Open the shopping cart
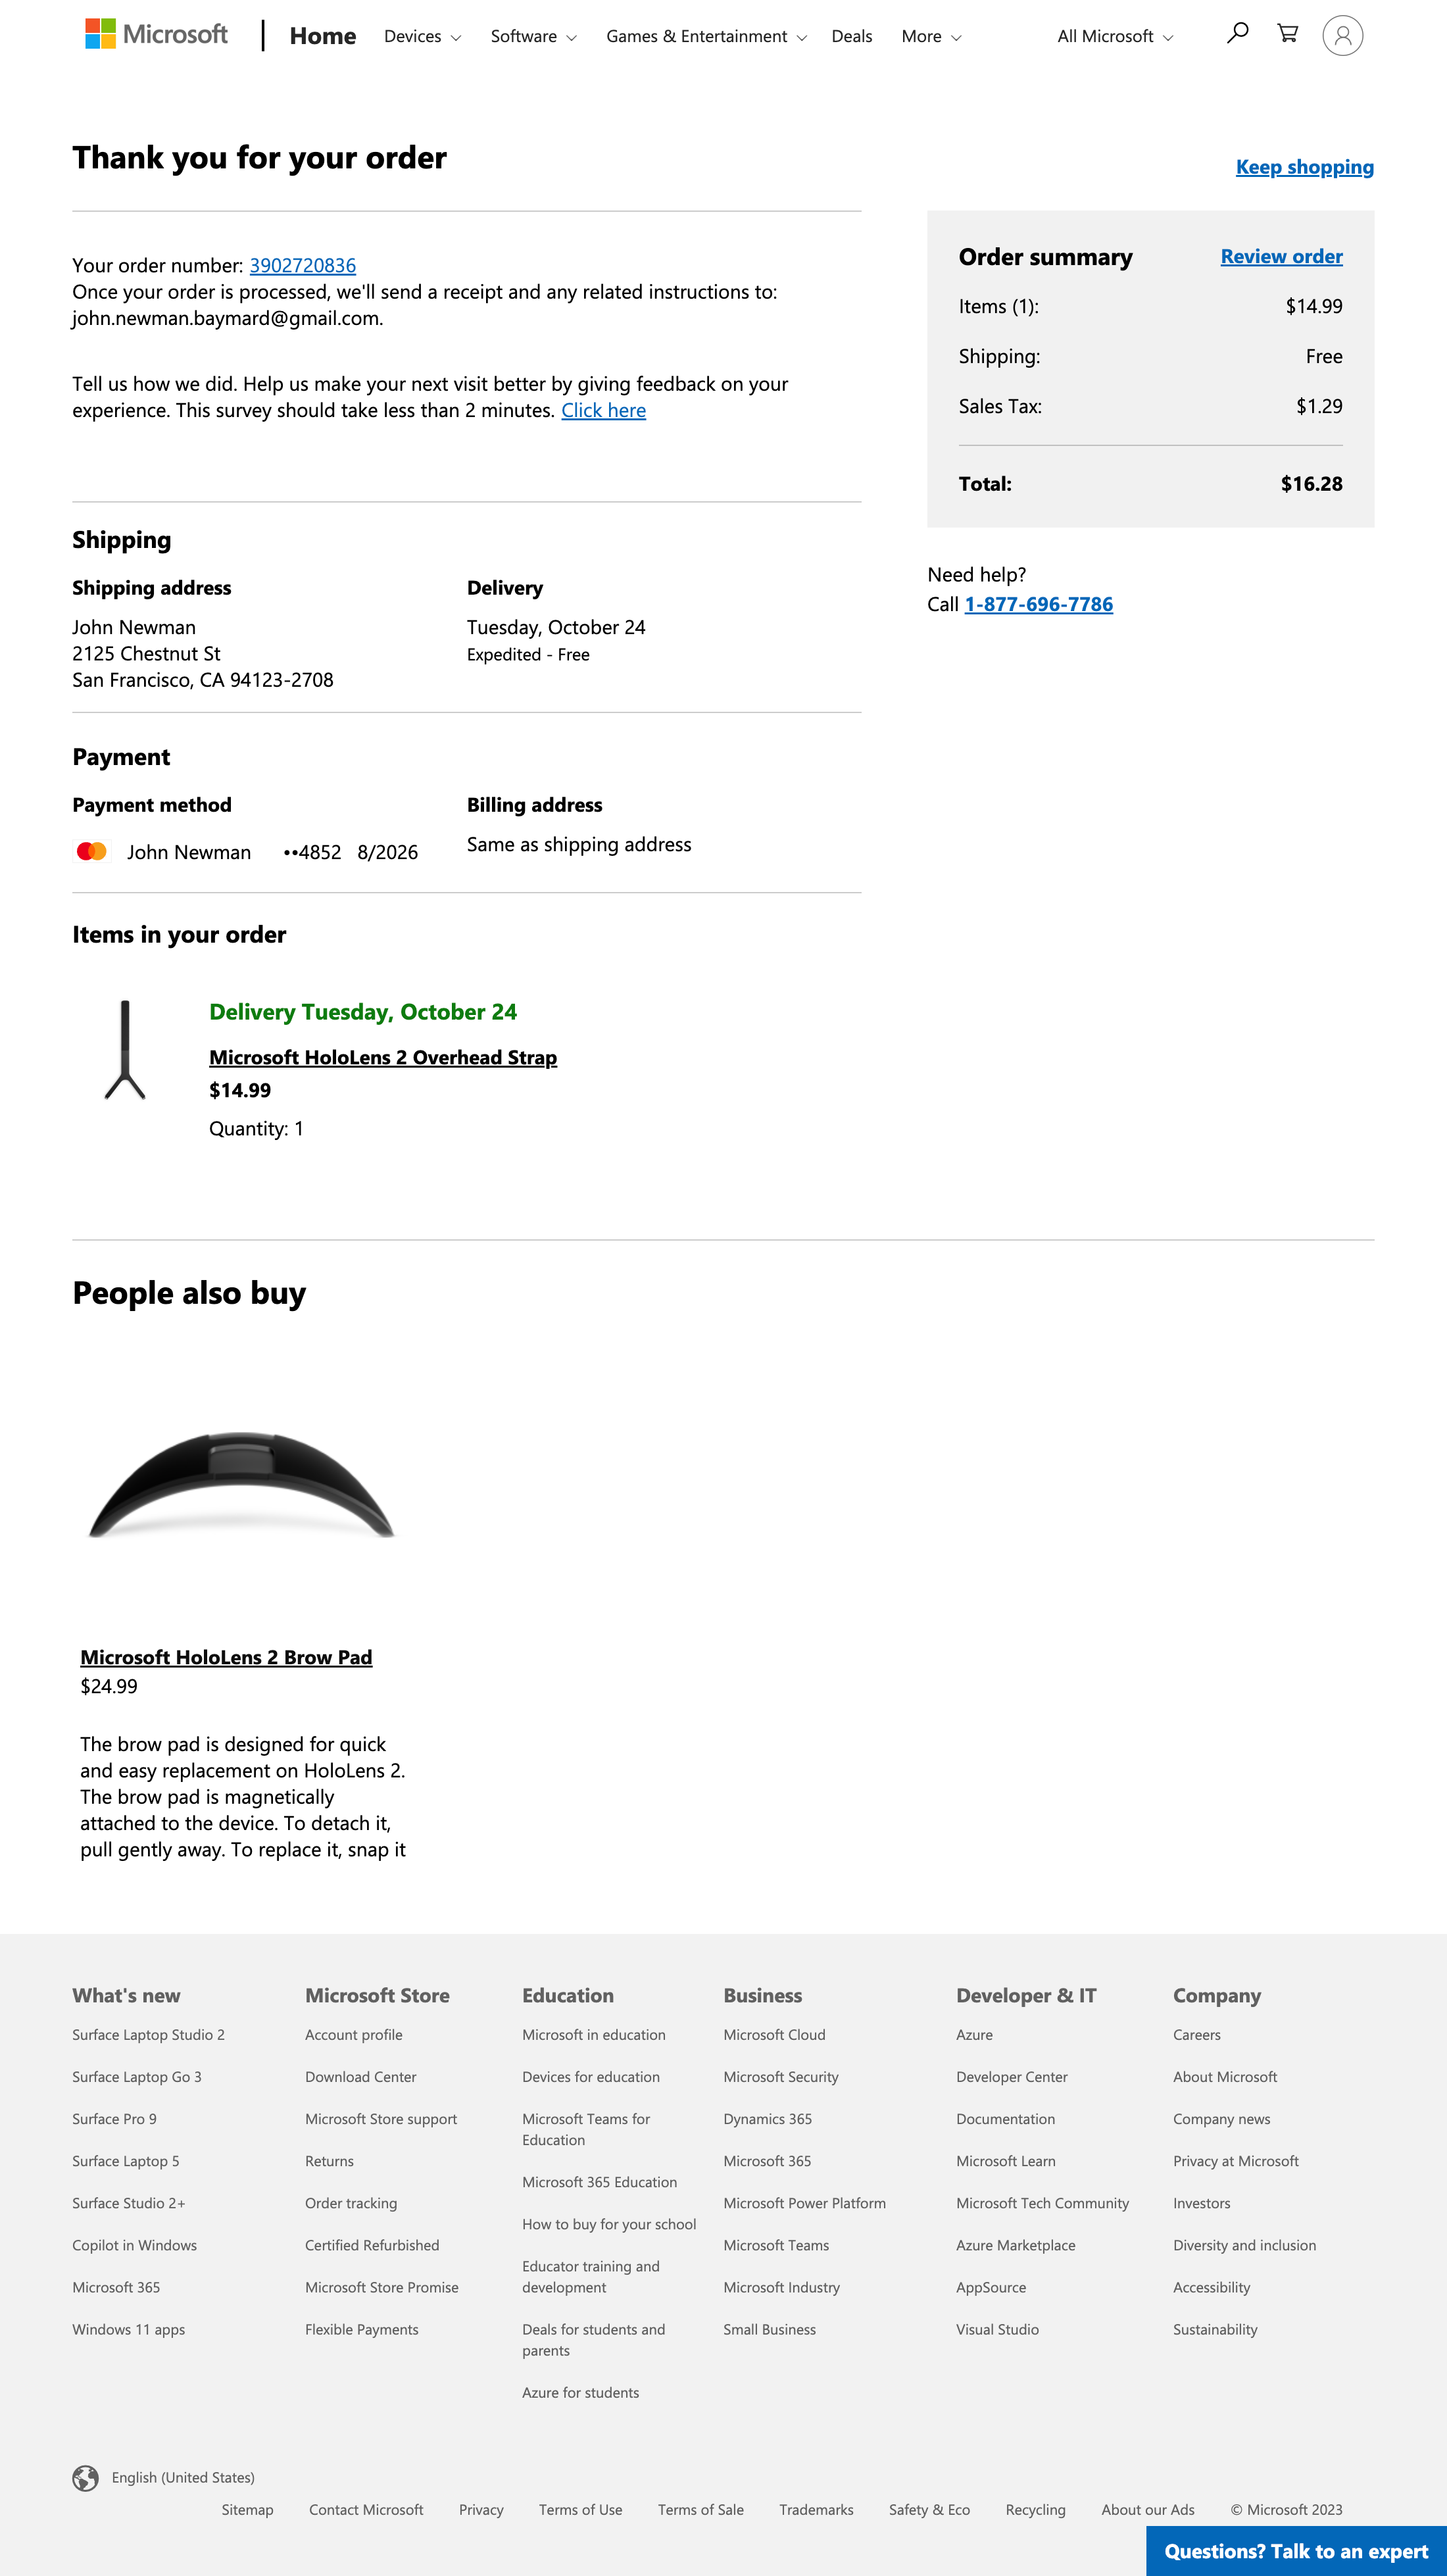 tap(1288, 35)
